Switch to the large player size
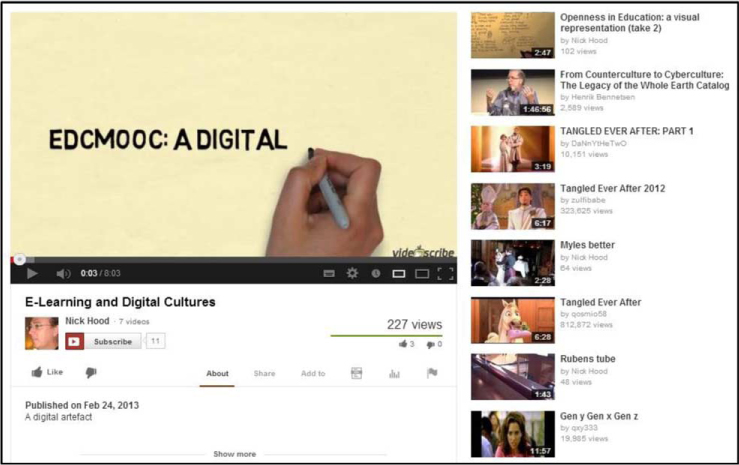The width and height of the screenshot is (739, 465). (x=422, y=273)
